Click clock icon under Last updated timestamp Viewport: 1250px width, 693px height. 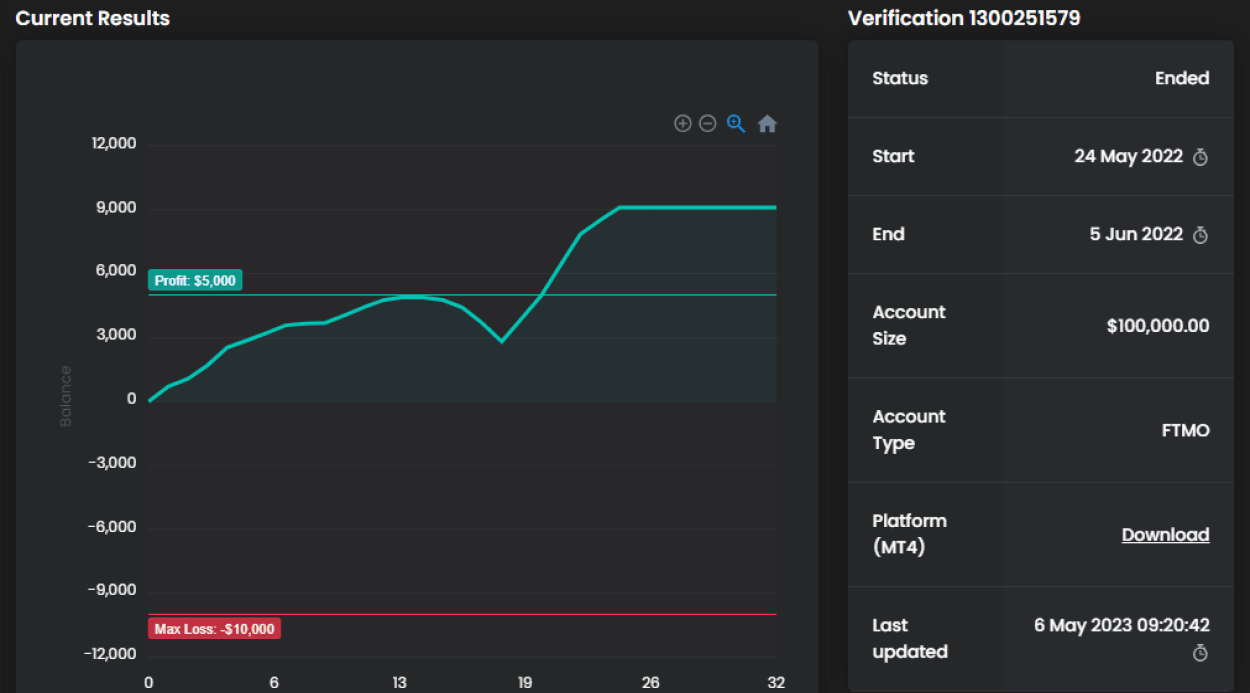point(1201,653)
